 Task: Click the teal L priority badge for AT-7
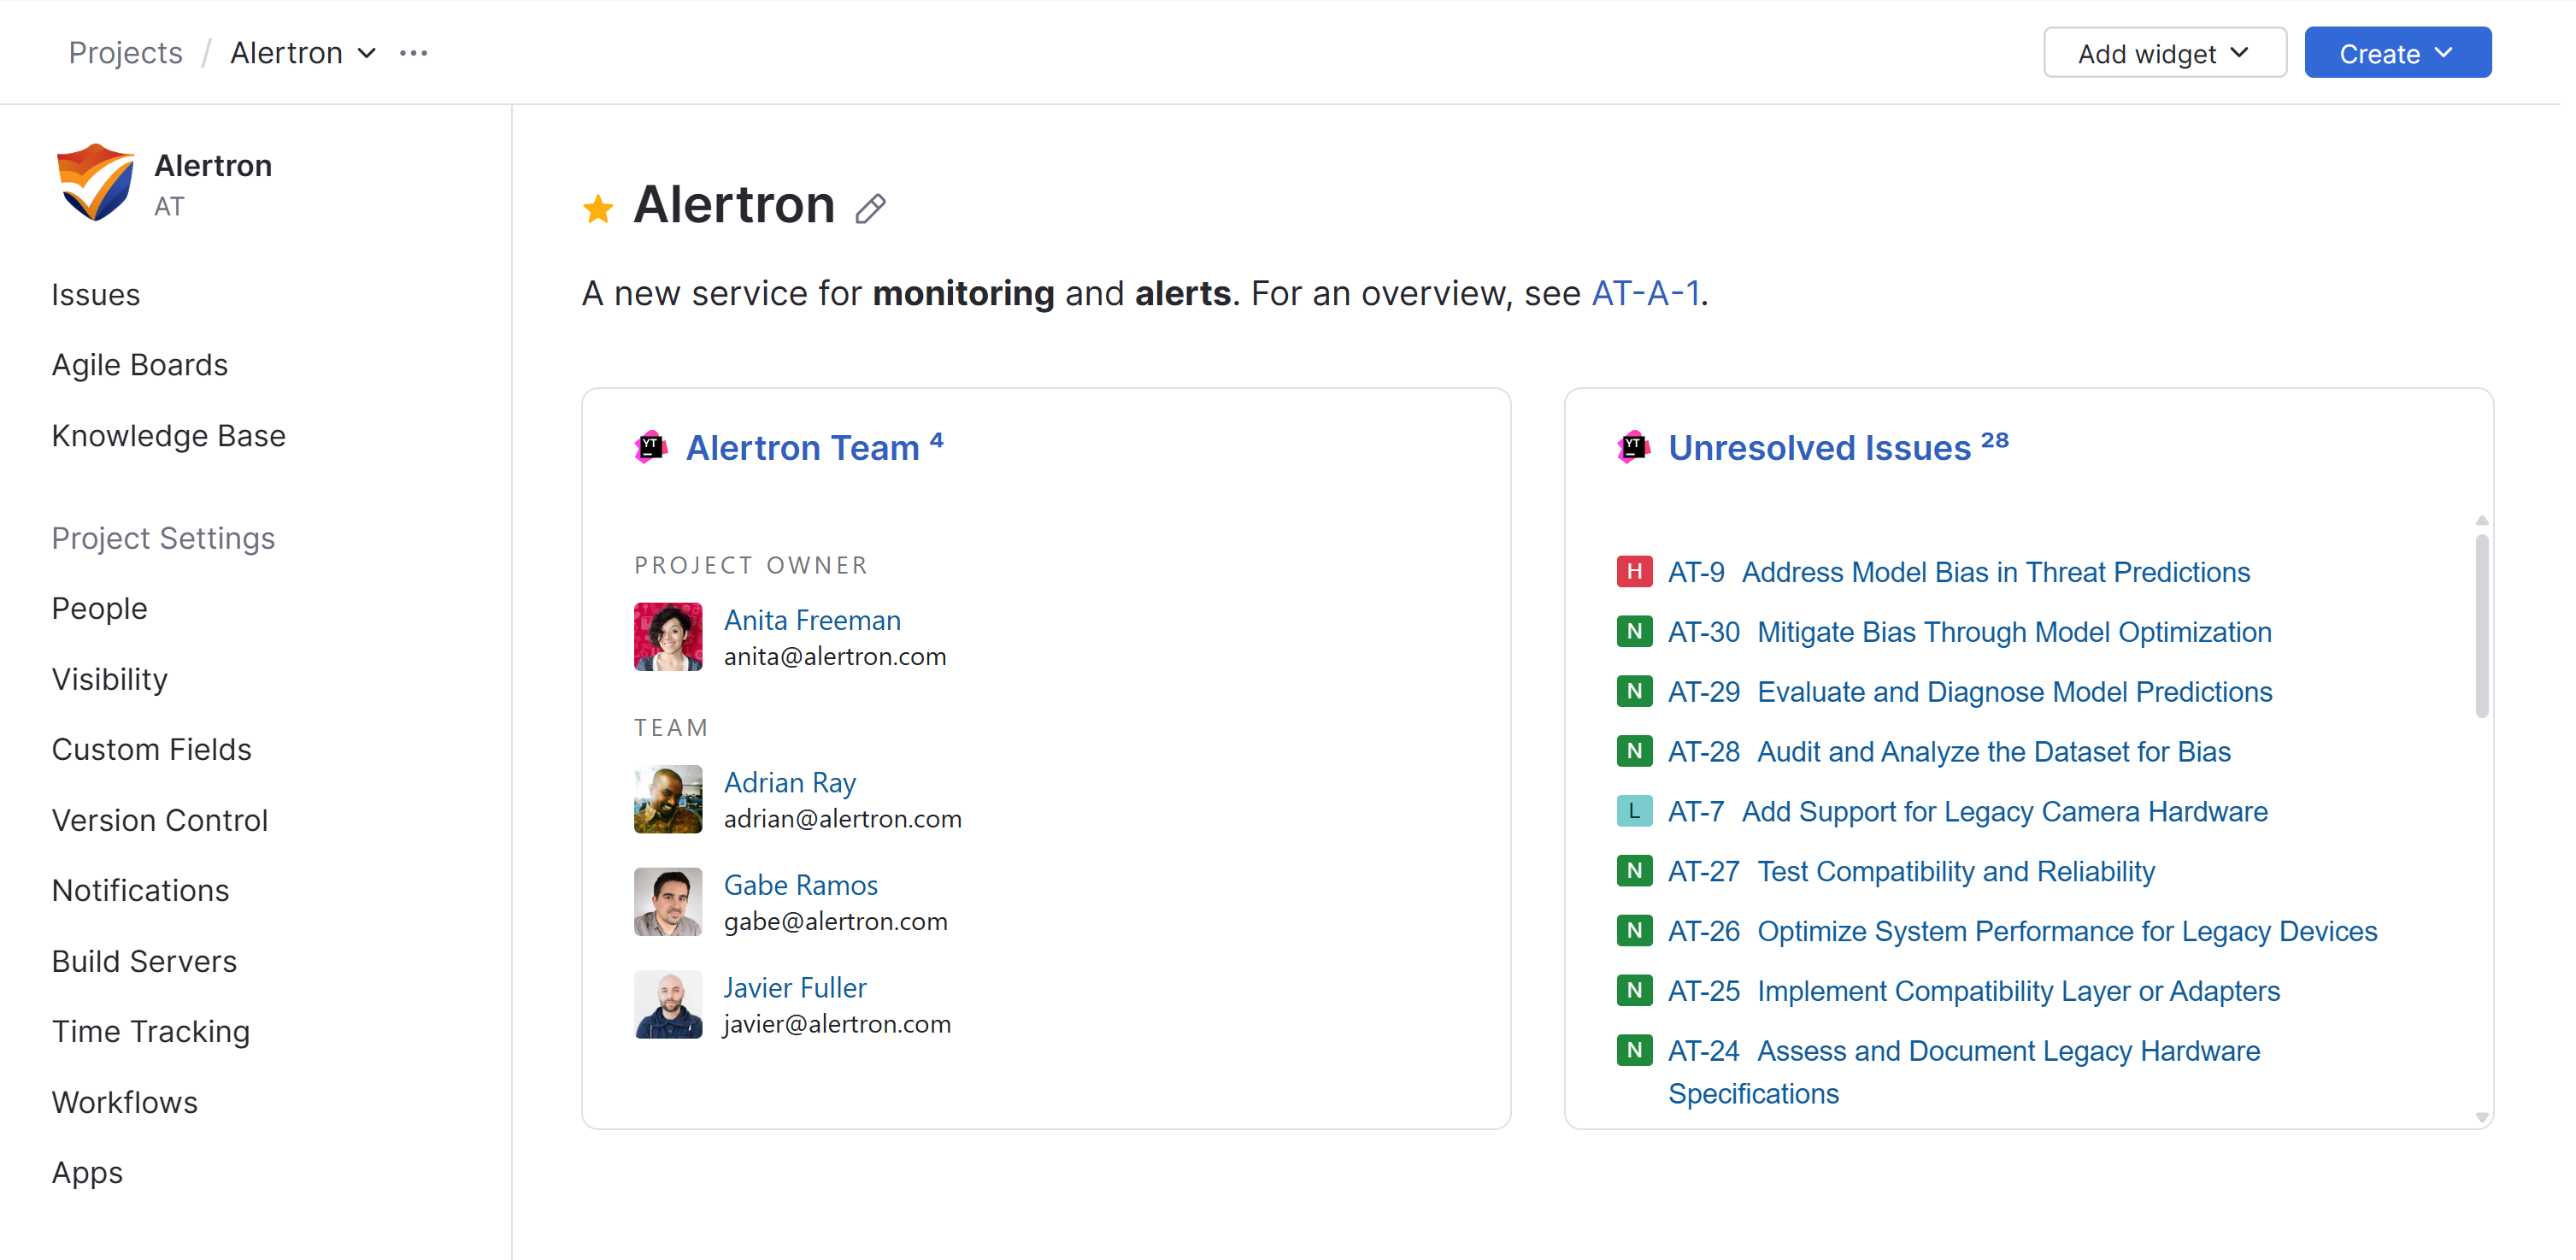(1634, 811)
